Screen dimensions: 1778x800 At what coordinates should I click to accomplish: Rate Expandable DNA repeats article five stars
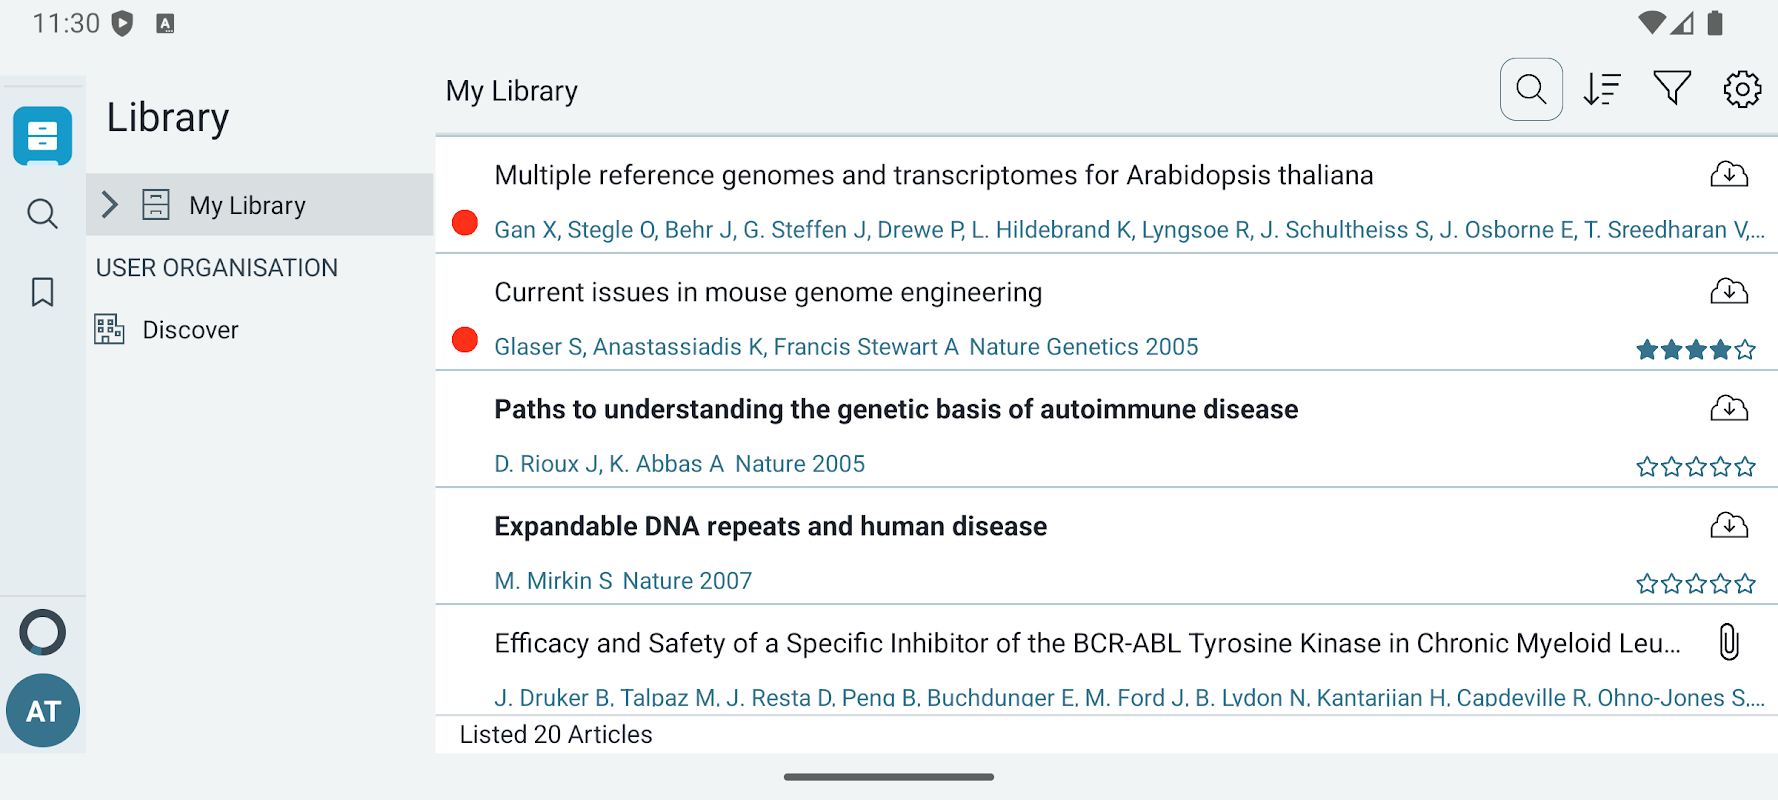tap(1745, 584)
